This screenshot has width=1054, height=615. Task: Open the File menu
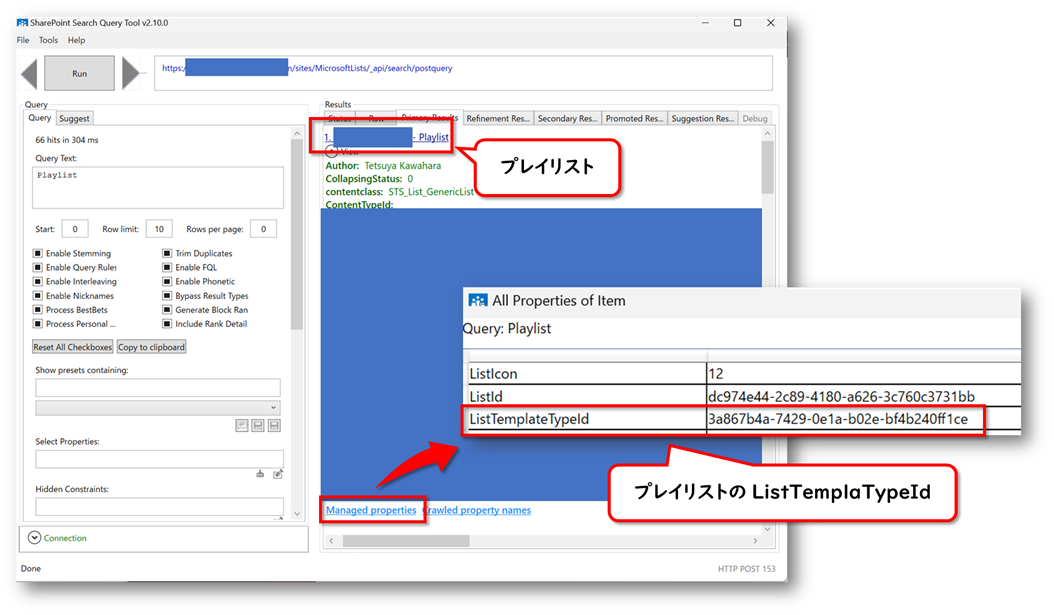(x=23, y=40)
